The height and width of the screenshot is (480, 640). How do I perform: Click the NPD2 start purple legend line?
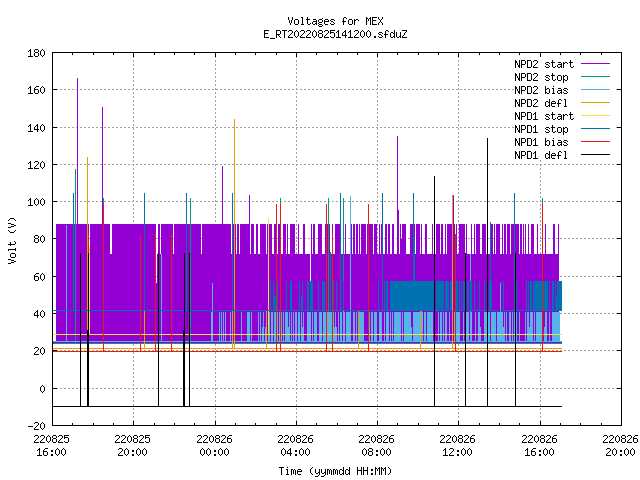pyautogui.click(x=595, y=64)
